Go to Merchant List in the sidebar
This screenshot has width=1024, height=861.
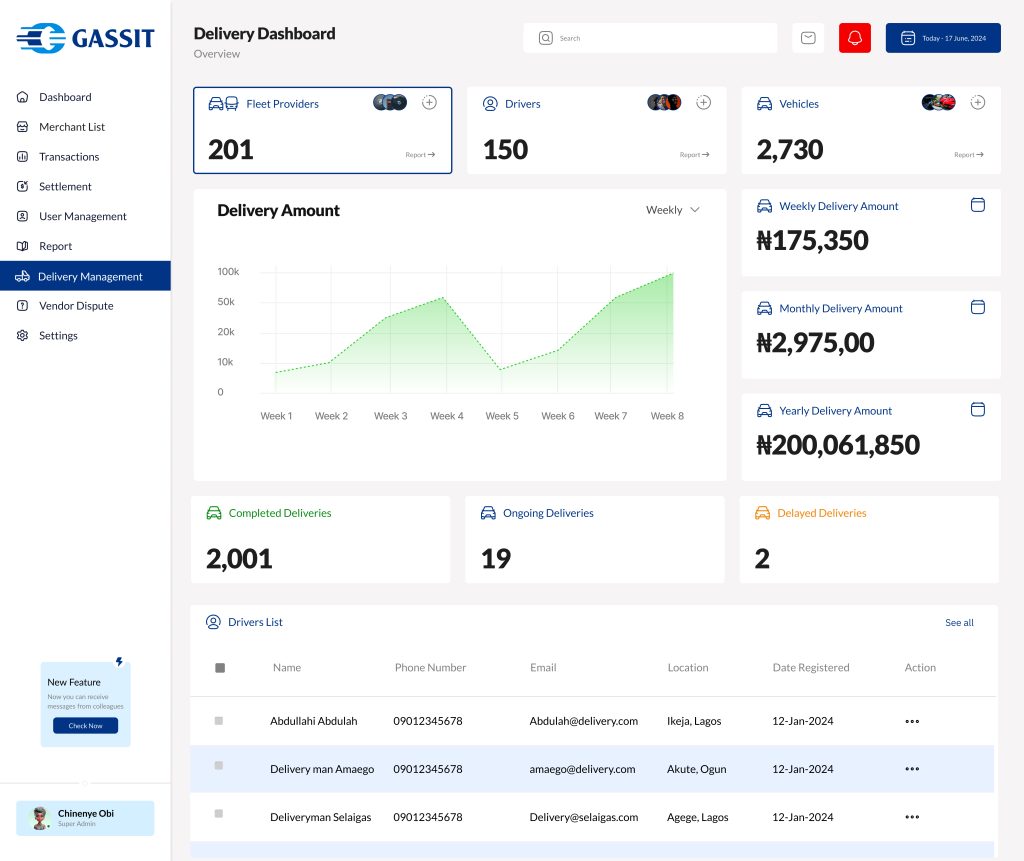coord(71,127)
